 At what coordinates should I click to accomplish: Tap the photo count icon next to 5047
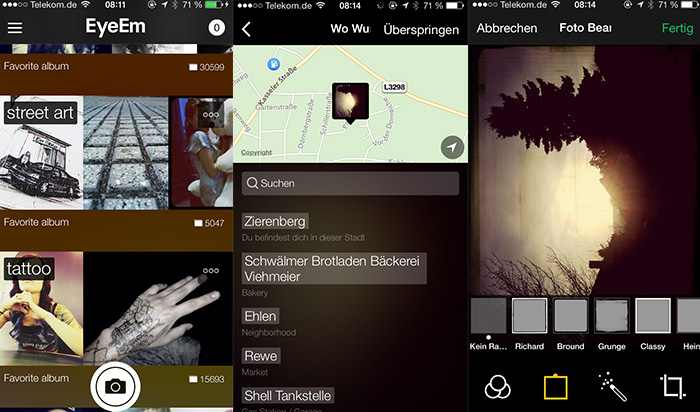coord(198,223)
